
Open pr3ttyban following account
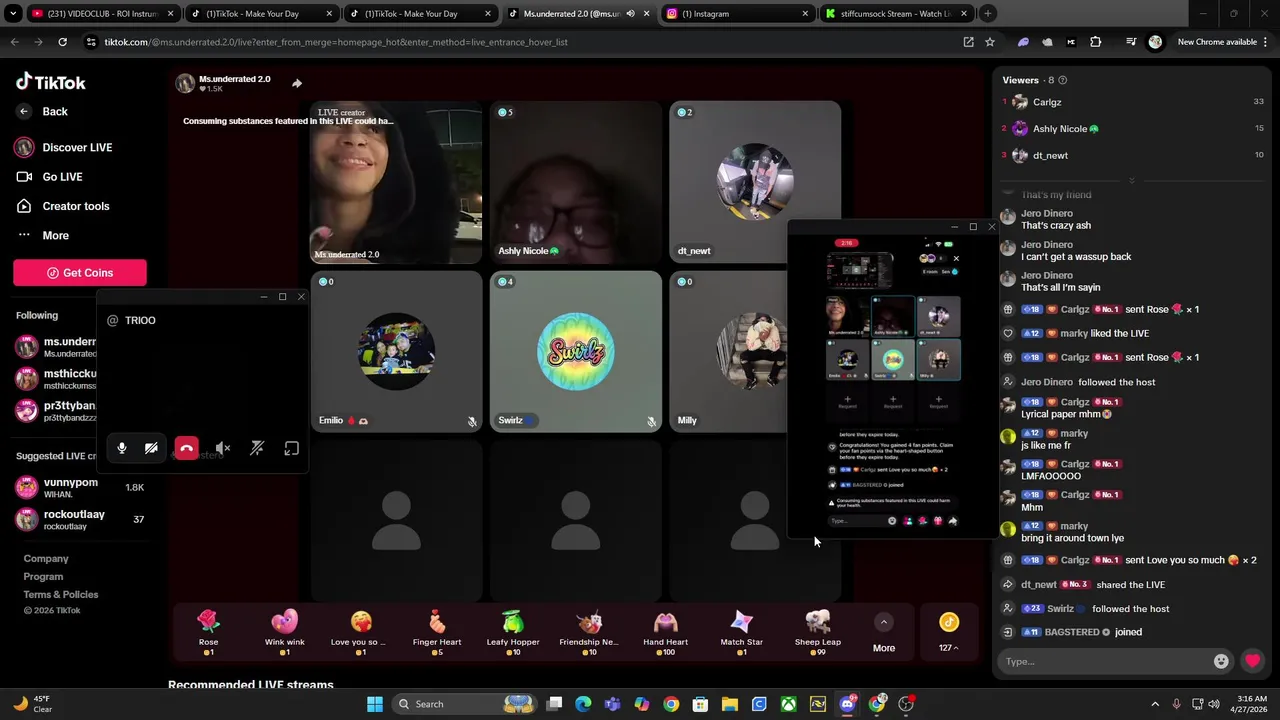pyautogui.click(x=57, y=411)
